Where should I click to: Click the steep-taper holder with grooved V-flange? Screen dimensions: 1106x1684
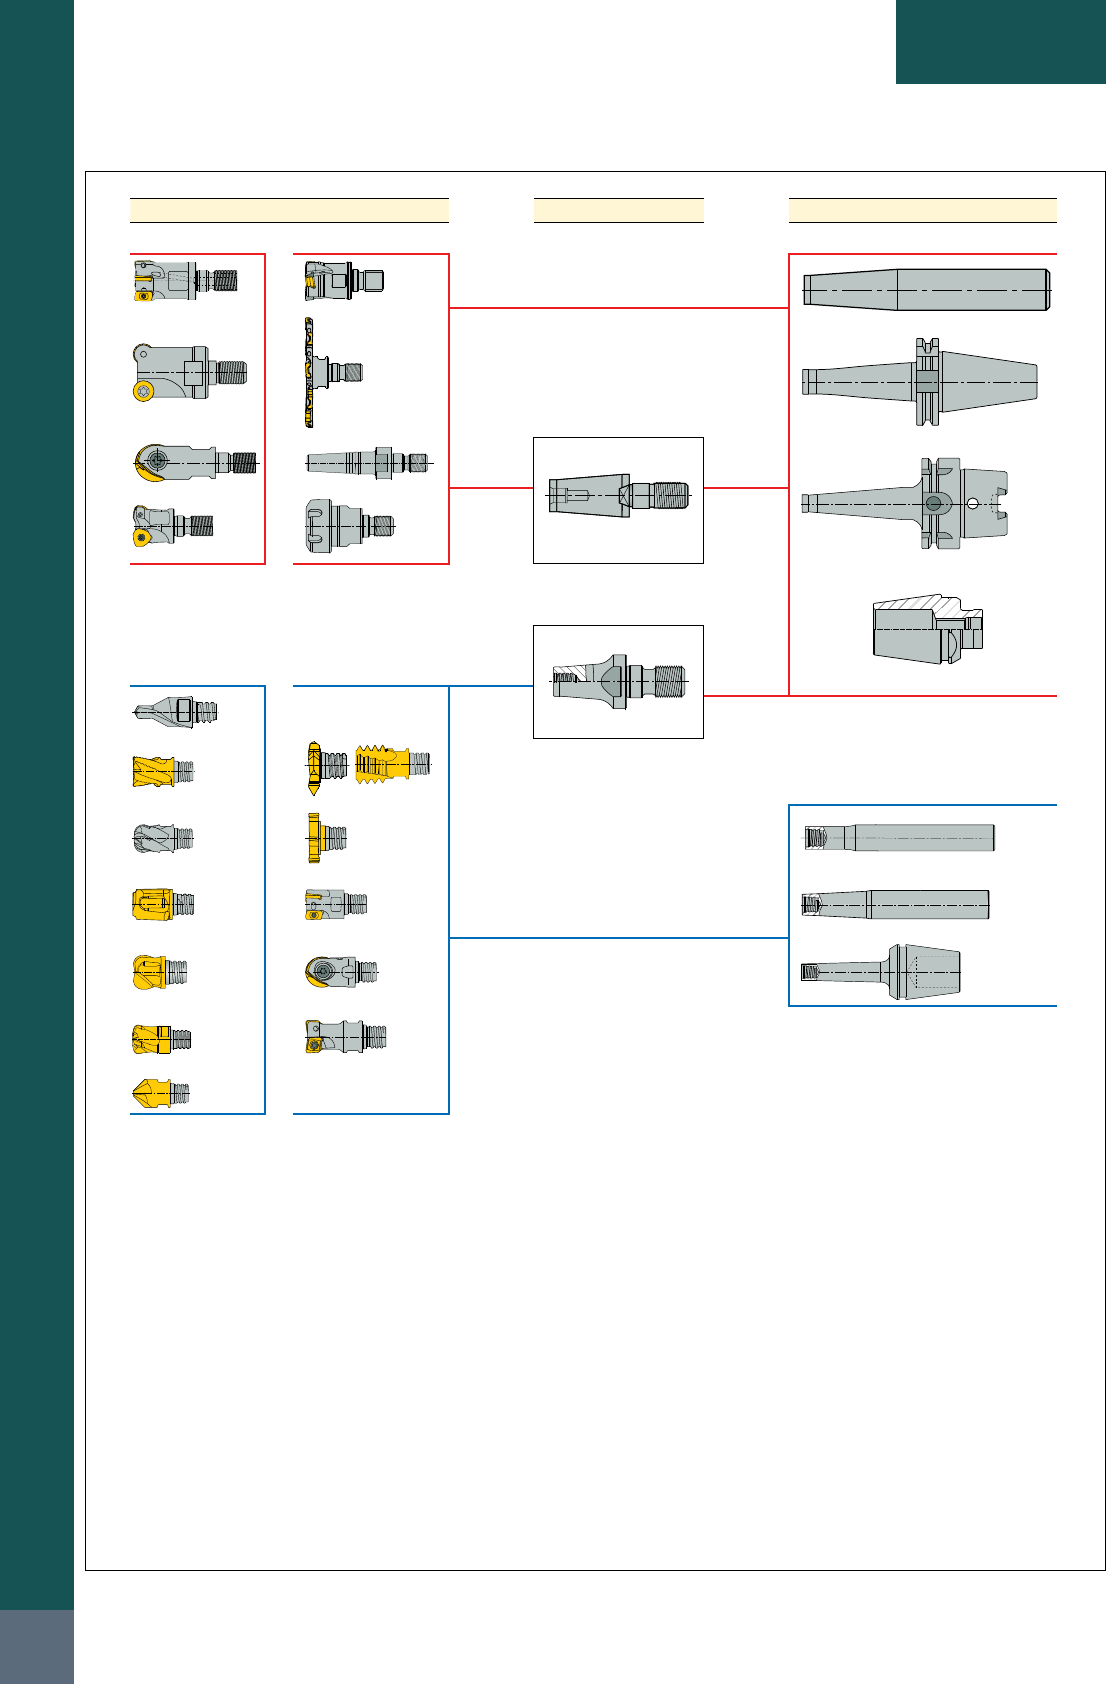pos(920,382)
